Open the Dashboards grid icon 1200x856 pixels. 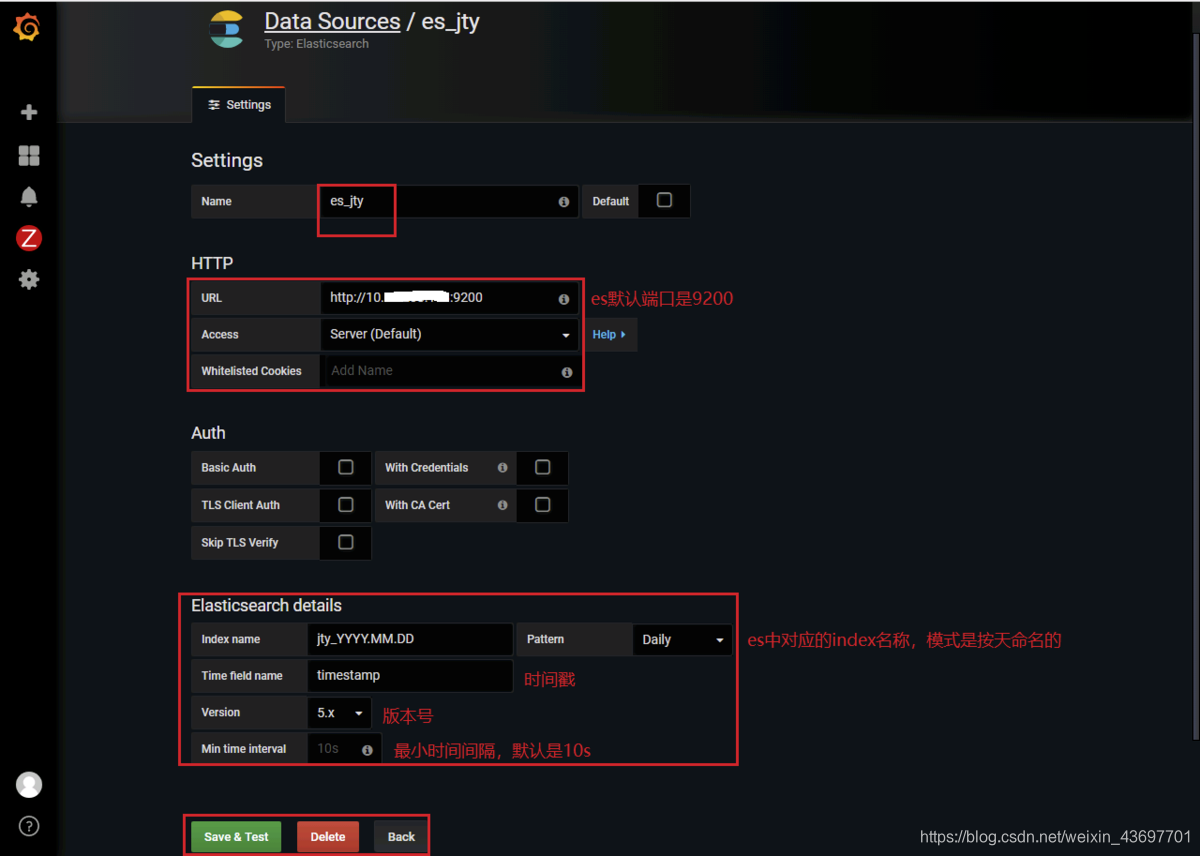pos(29,155)
